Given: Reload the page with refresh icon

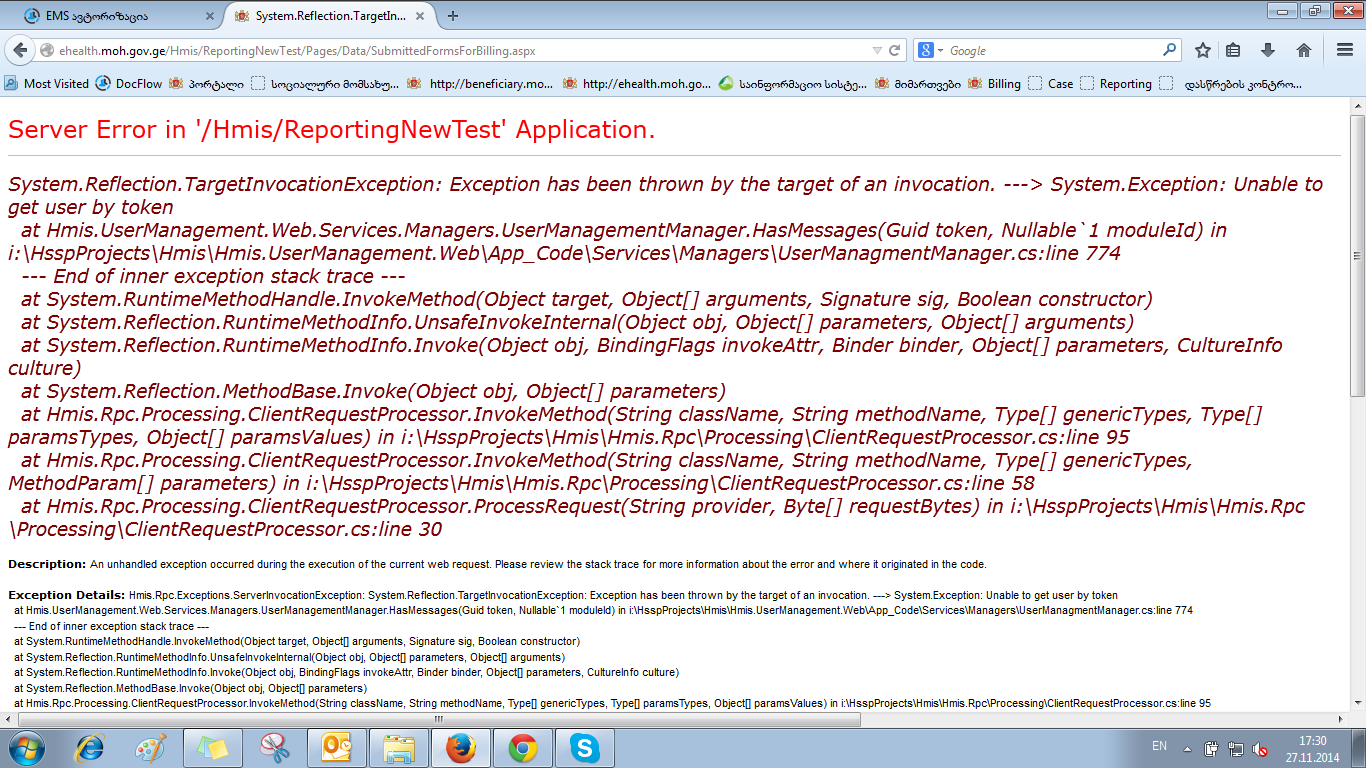Looking at the screenshot, I should coord(895,50).
